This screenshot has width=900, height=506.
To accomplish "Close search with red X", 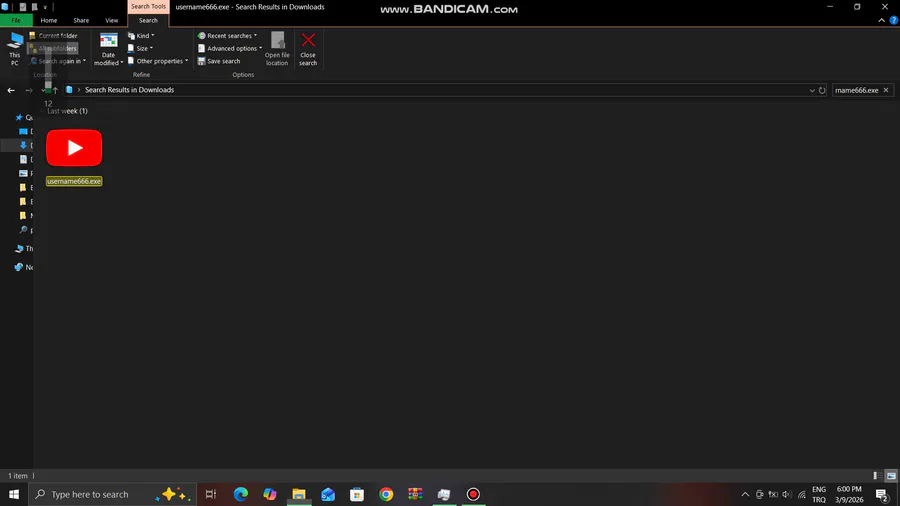I will tap(308, 49).
